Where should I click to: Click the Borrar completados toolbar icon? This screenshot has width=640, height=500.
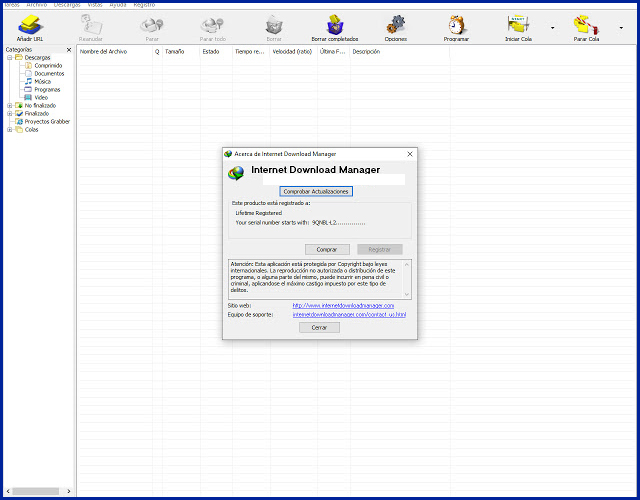[x=335, y=28]
